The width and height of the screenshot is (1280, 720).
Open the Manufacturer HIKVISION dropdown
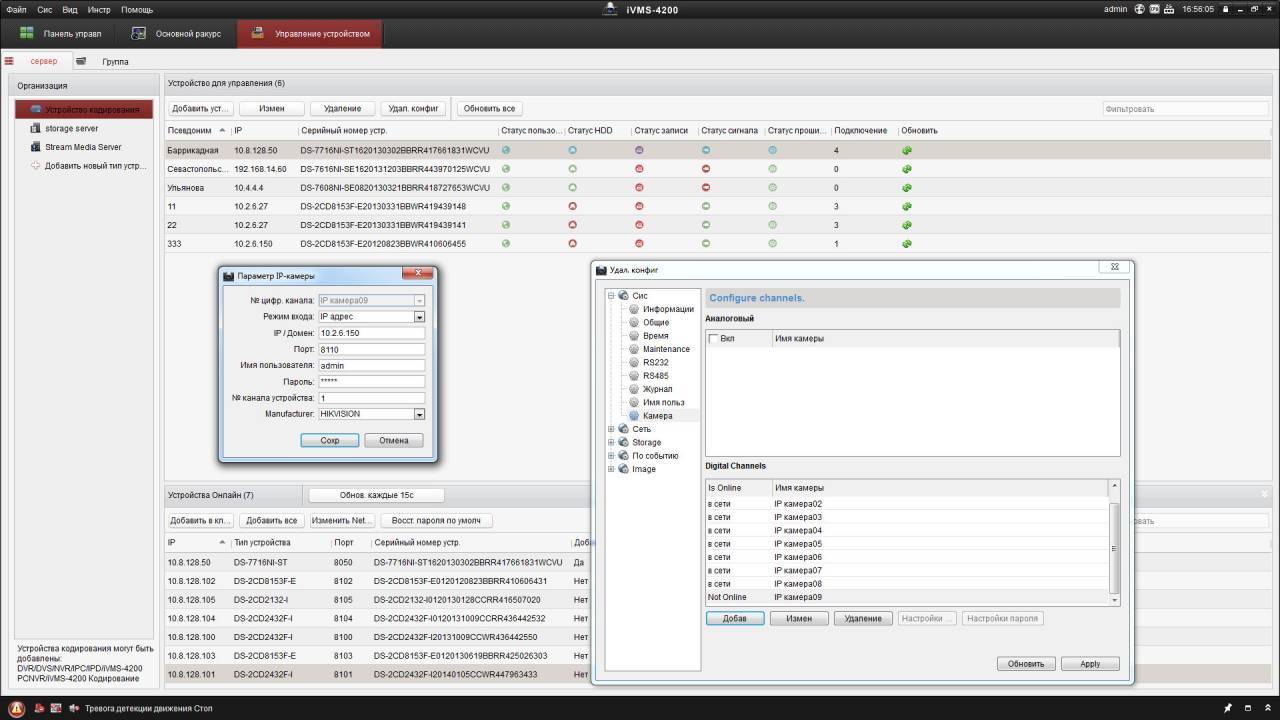pyautogui.click(x=419, y=414)
